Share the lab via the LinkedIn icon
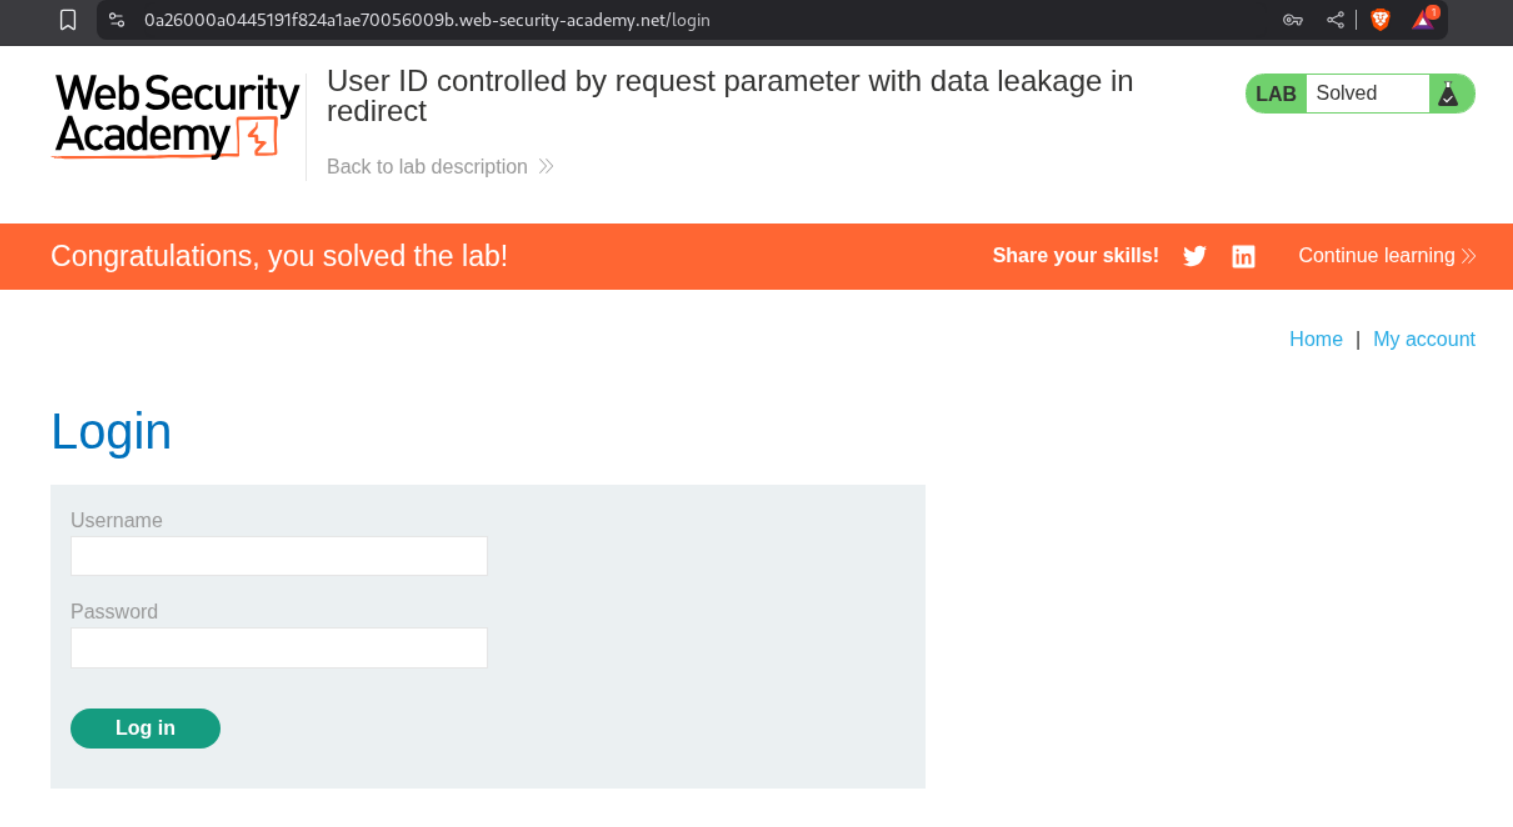Screen dimensions: 1513x827 point(1243,257)
